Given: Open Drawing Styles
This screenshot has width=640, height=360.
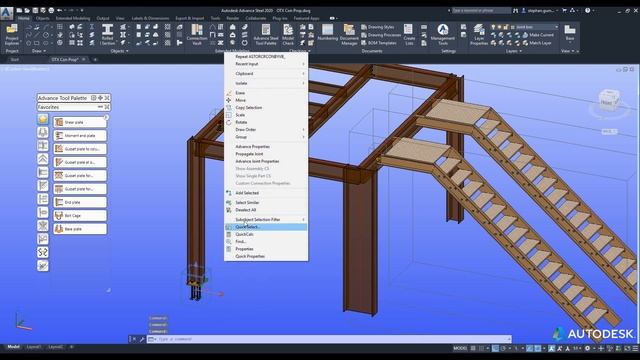Looking at the screenshot, I should [x=378, y=27].
